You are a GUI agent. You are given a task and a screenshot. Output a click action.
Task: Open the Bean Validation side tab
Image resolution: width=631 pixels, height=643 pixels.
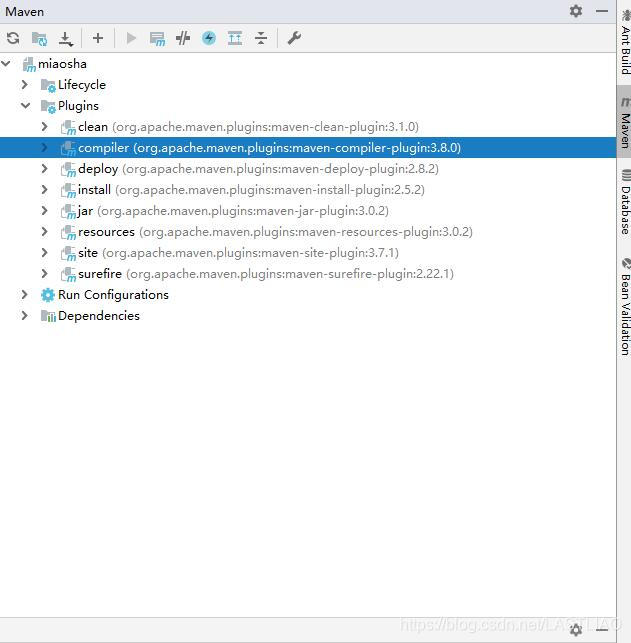click(x=624, y=306)
